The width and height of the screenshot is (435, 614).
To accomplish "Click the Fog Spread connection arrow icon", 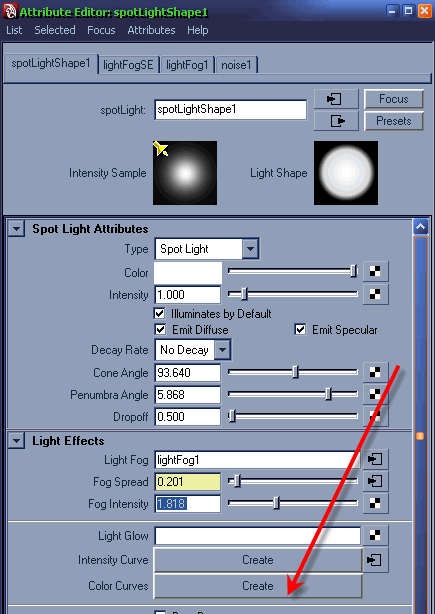I will 375,481.
